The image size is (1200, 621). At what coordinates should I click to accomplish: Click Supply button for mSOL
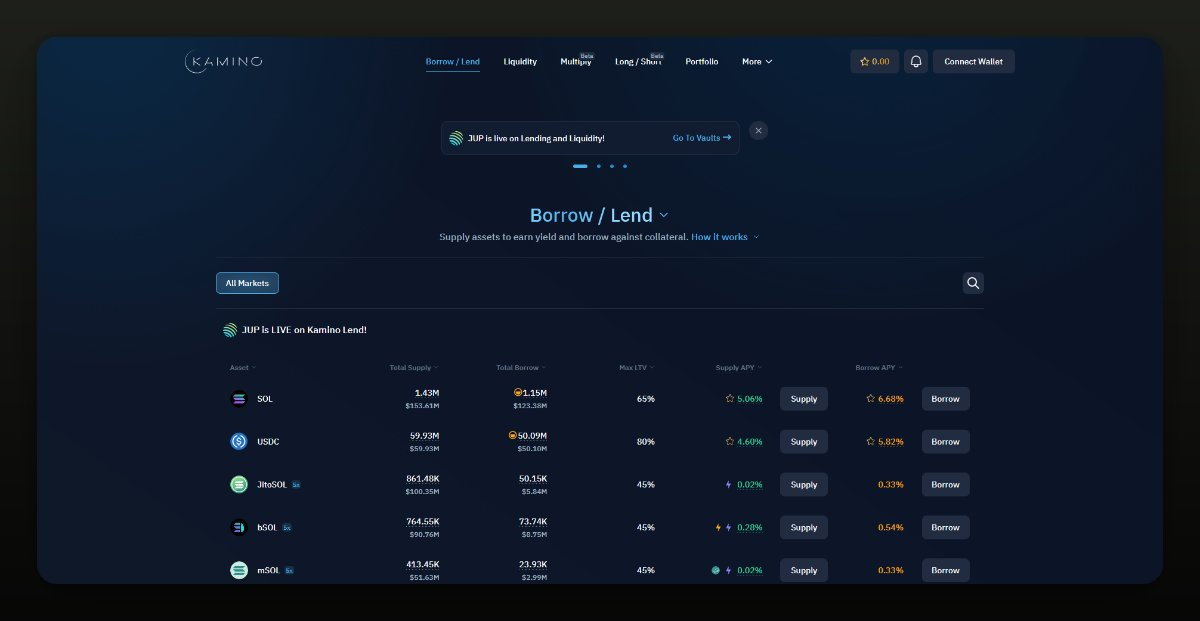(x=804, y=570)
